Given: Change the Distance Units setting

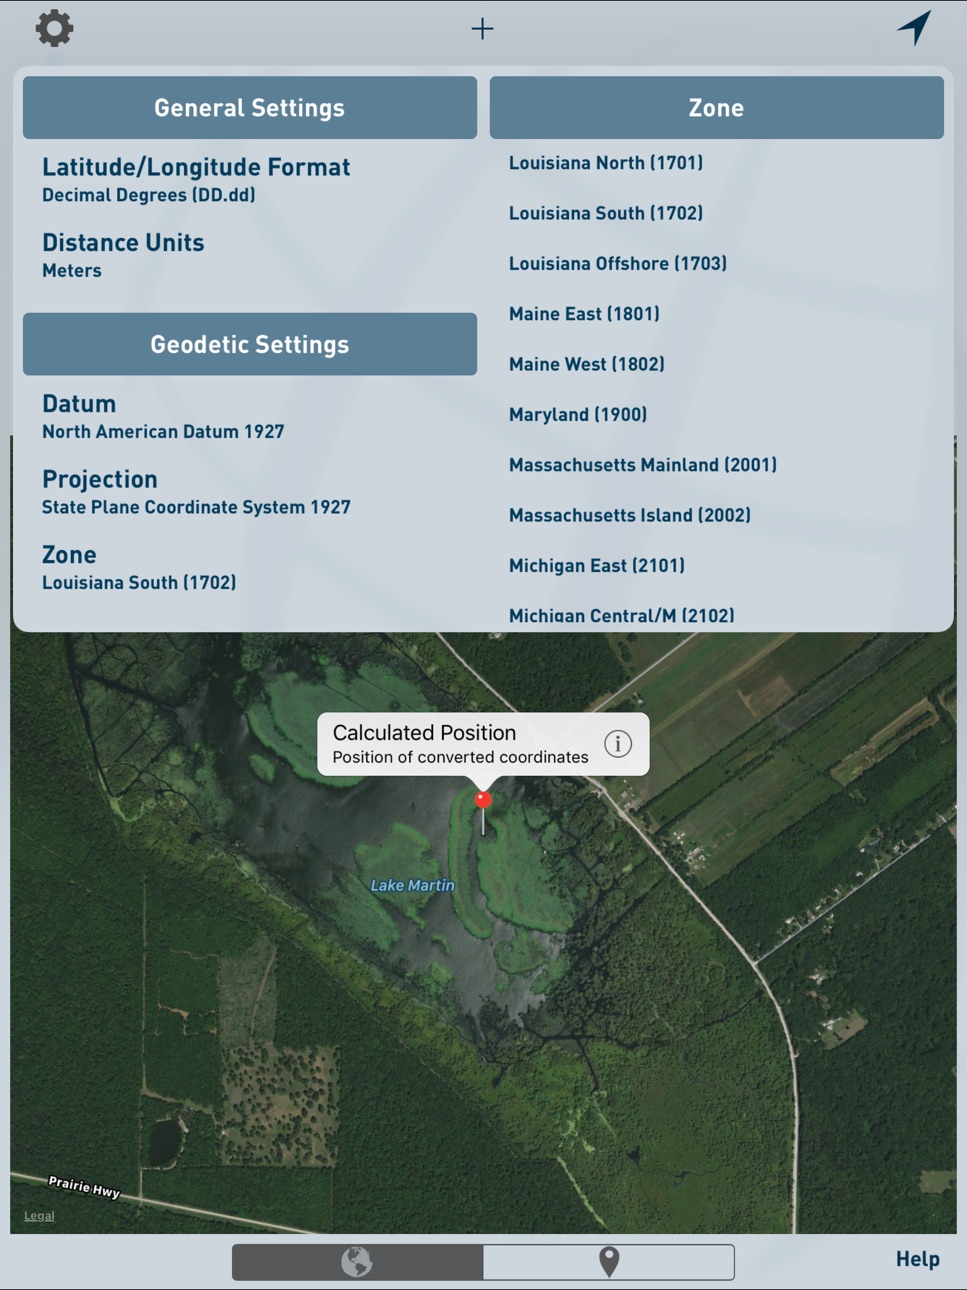Looking at the screenshot, I should click(249, 256).
